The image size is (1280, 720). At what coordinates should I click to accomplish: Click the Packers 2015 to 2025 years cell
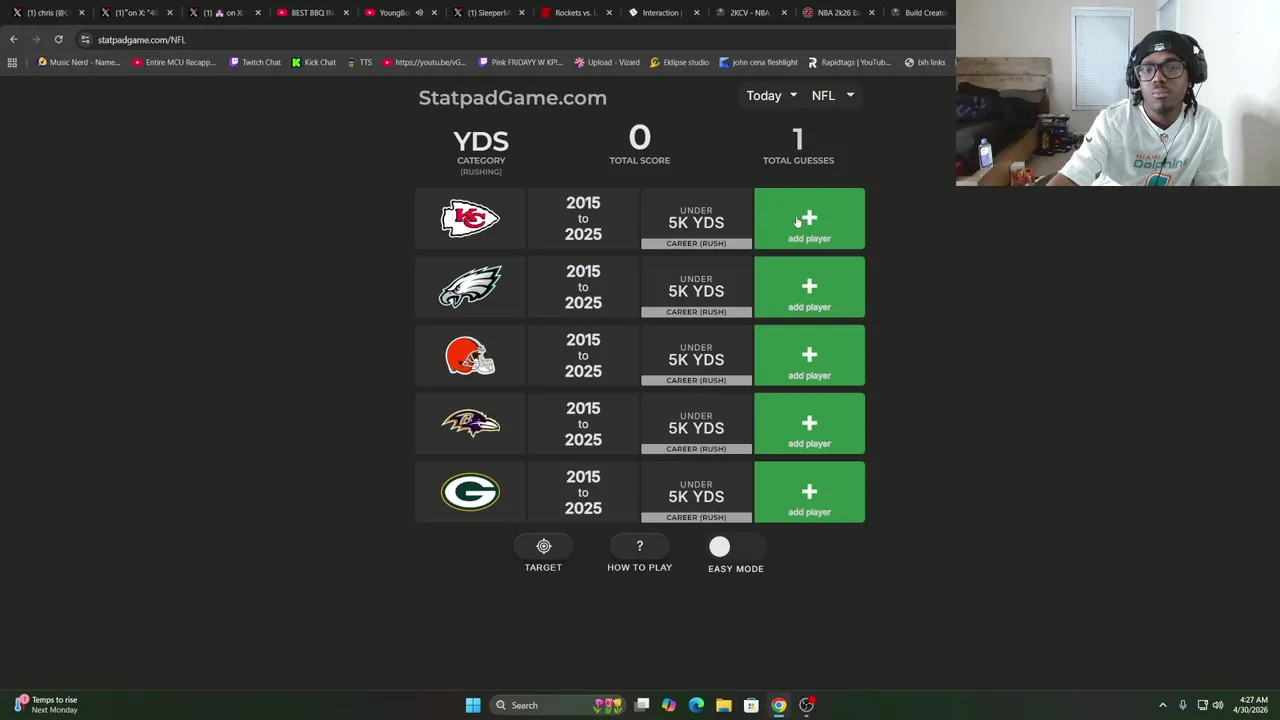(583, 492)
